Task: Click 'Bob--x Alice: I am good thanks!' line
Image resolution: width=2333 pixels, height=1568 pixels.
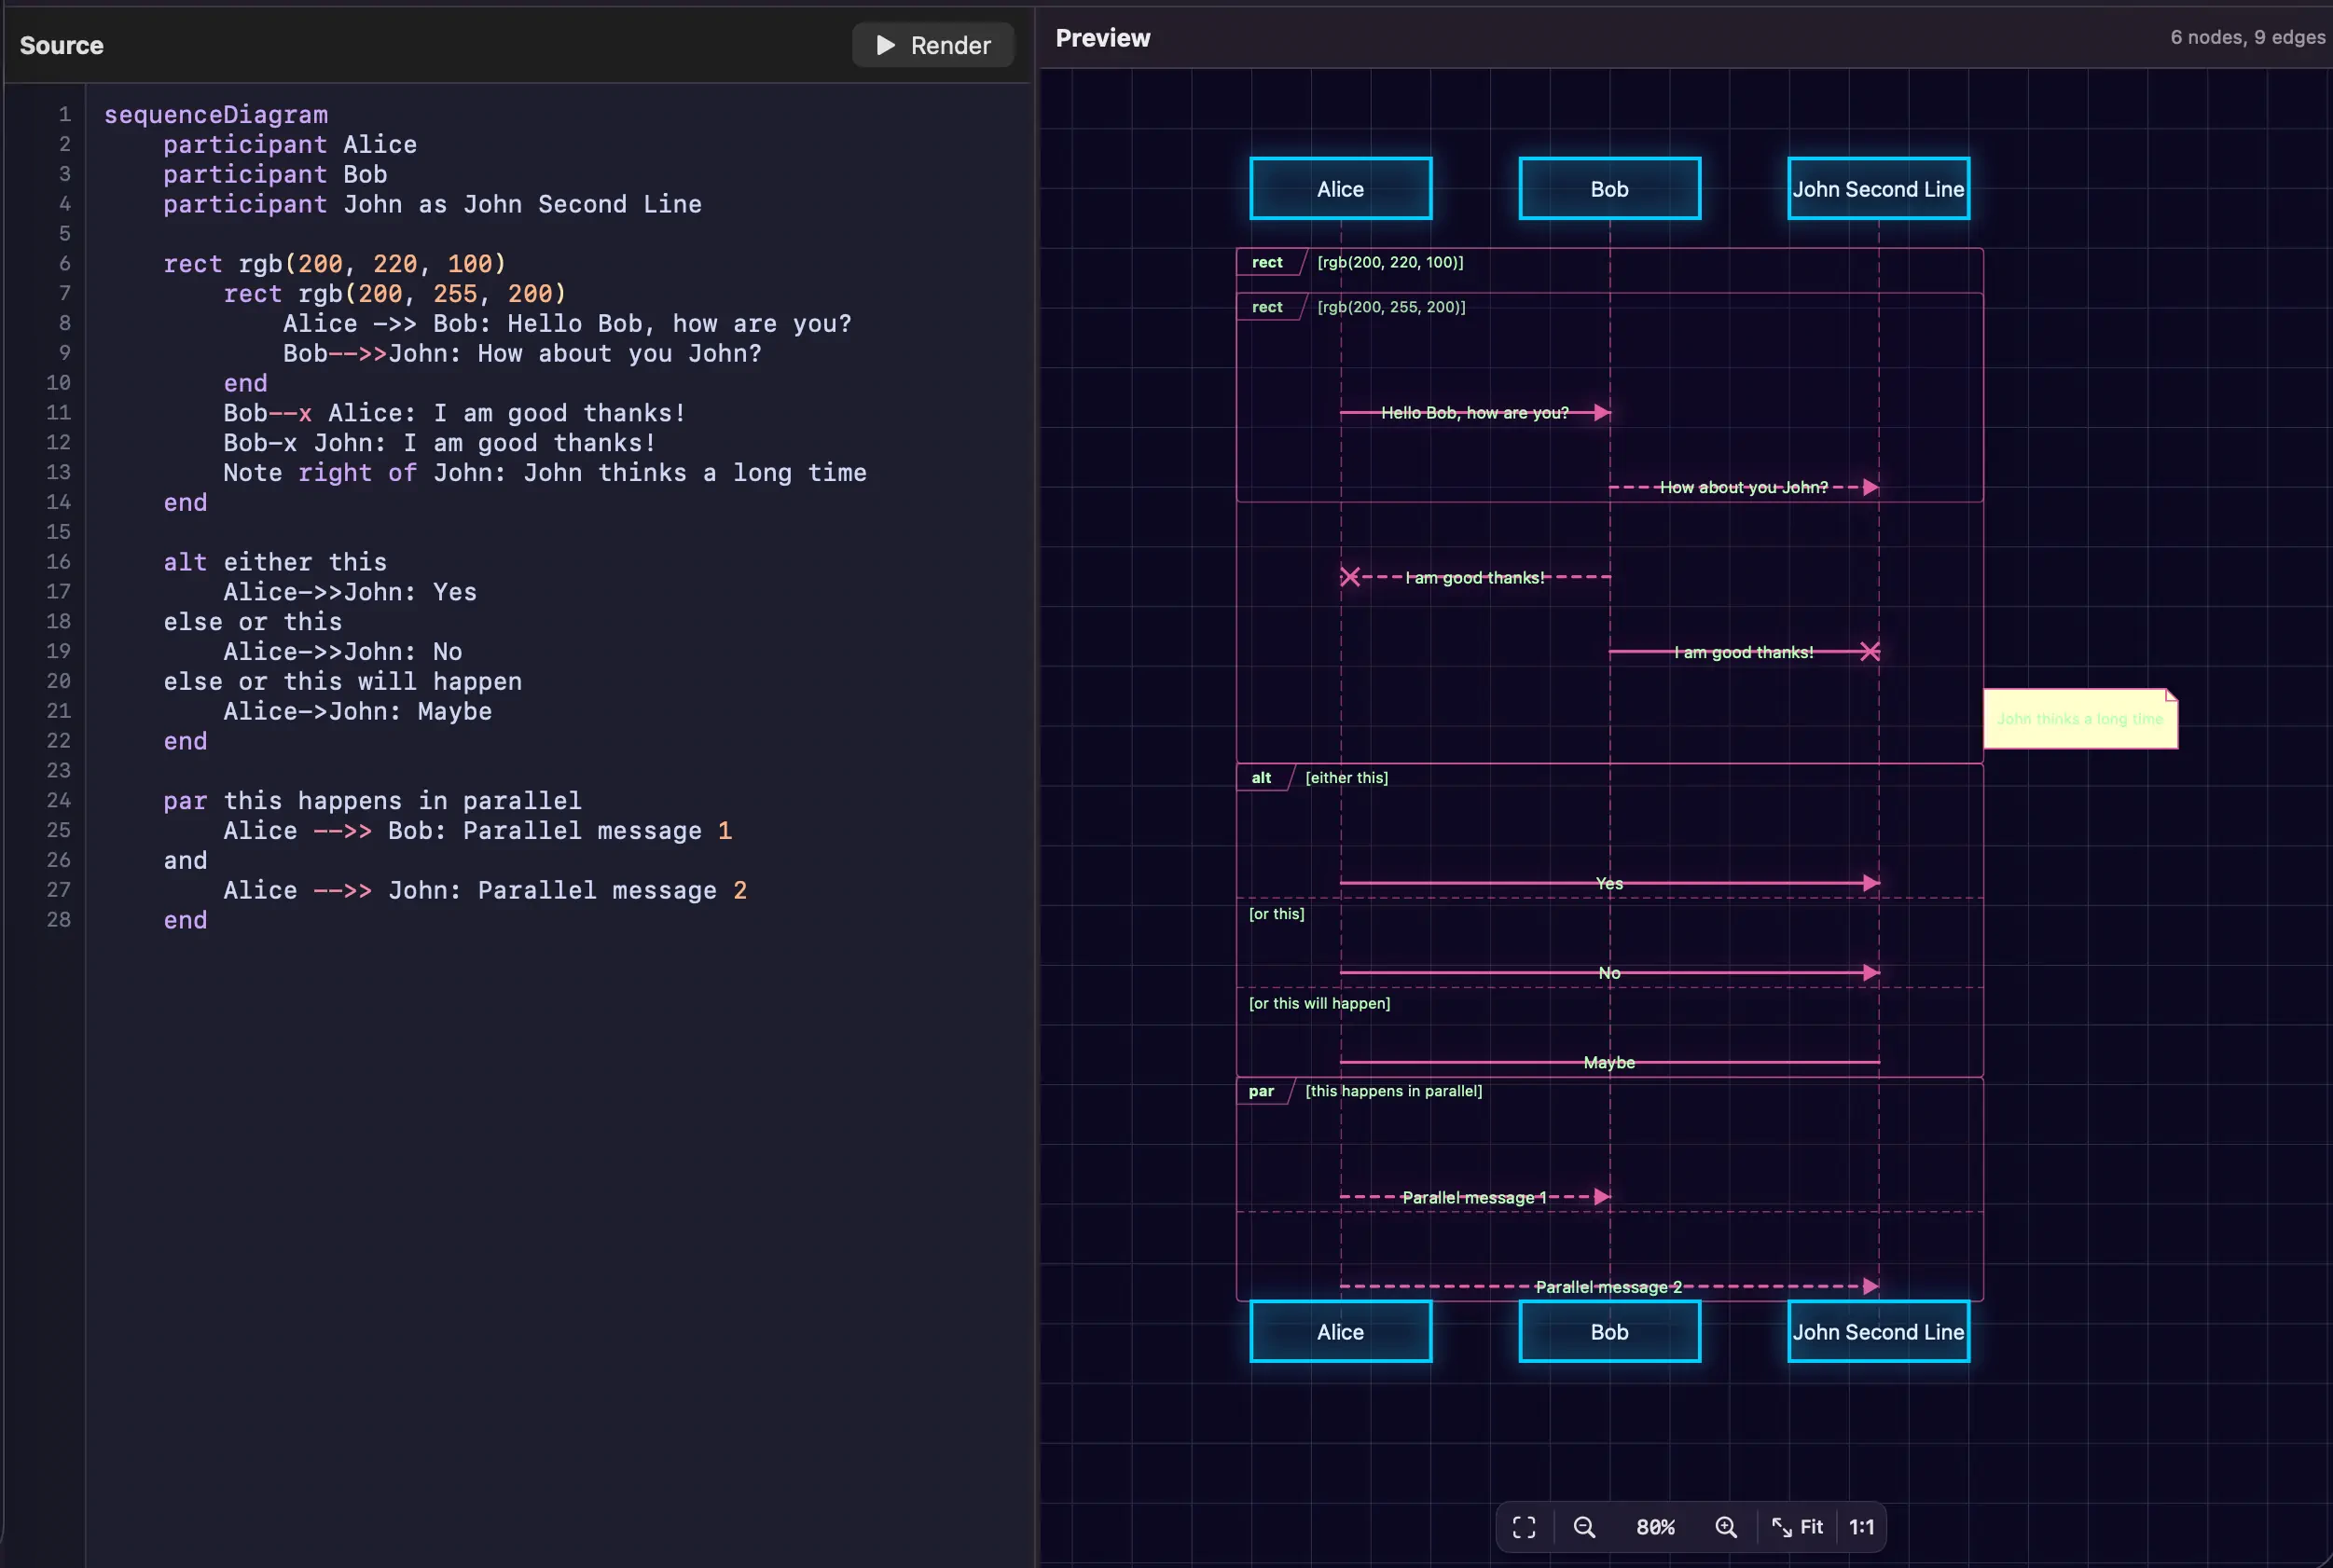Action: click(x=454, y=413)
